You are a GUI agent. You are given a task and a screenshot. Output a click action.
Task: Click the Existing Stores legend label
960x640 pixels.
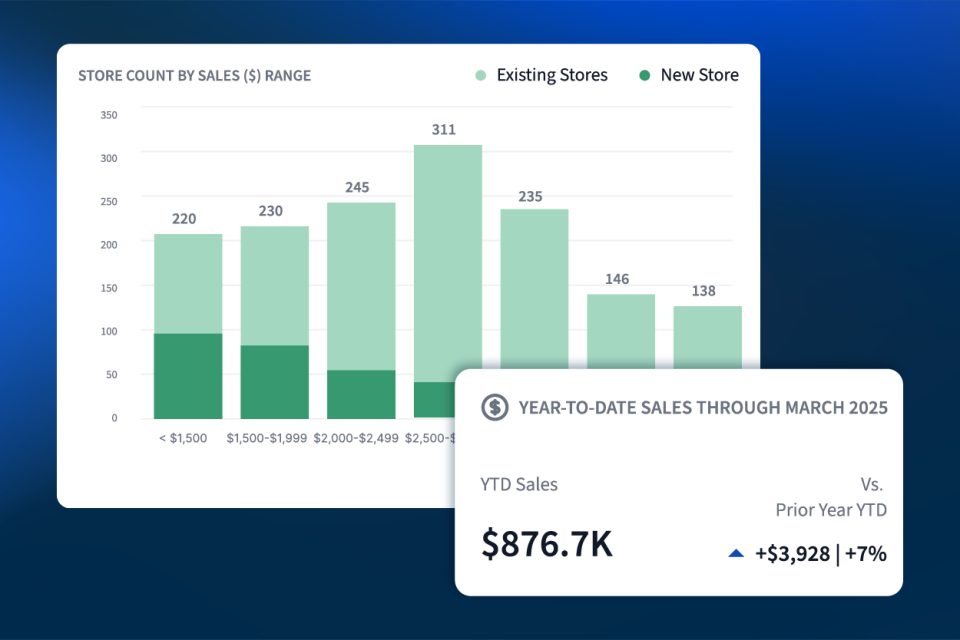552,75
